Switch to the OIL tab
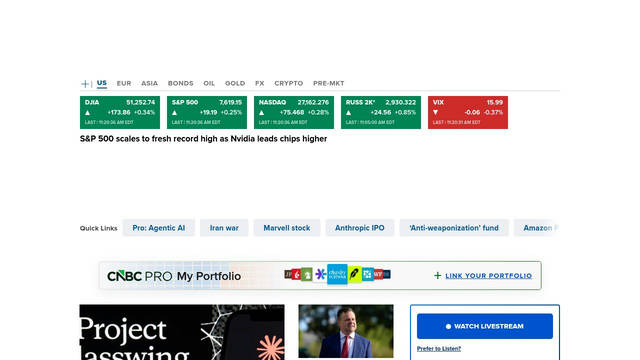The image size is (640, 360). 209,83
